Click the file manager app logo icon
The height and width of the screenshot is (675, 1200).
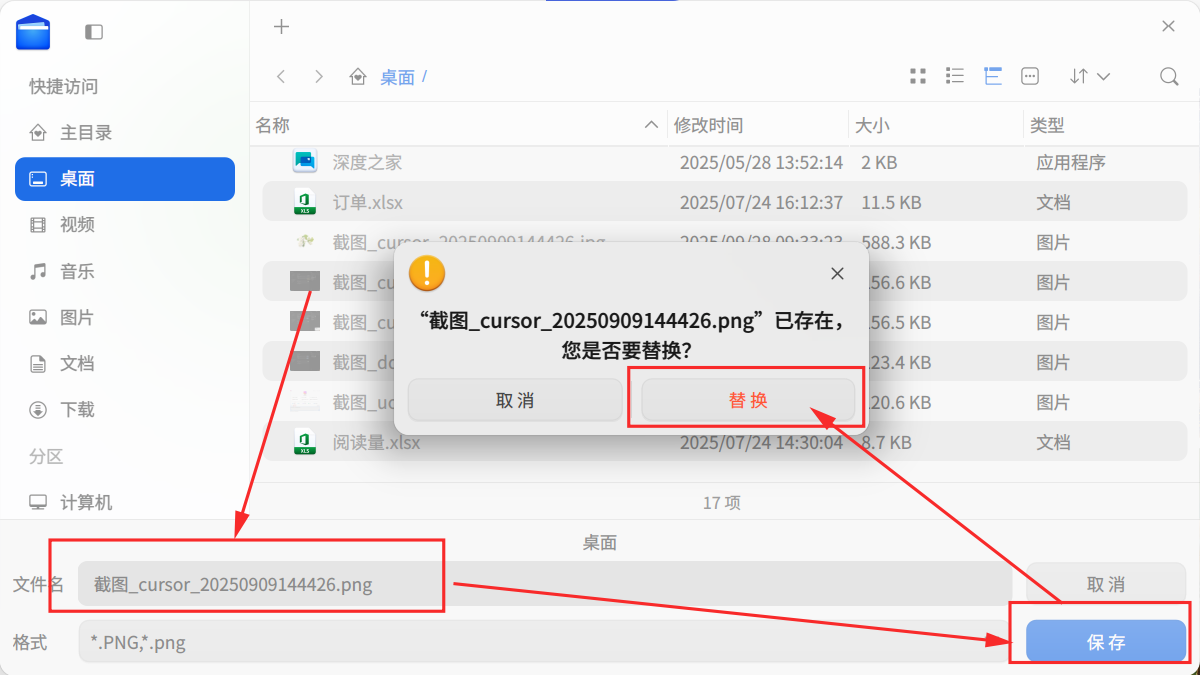coord(33,32)
